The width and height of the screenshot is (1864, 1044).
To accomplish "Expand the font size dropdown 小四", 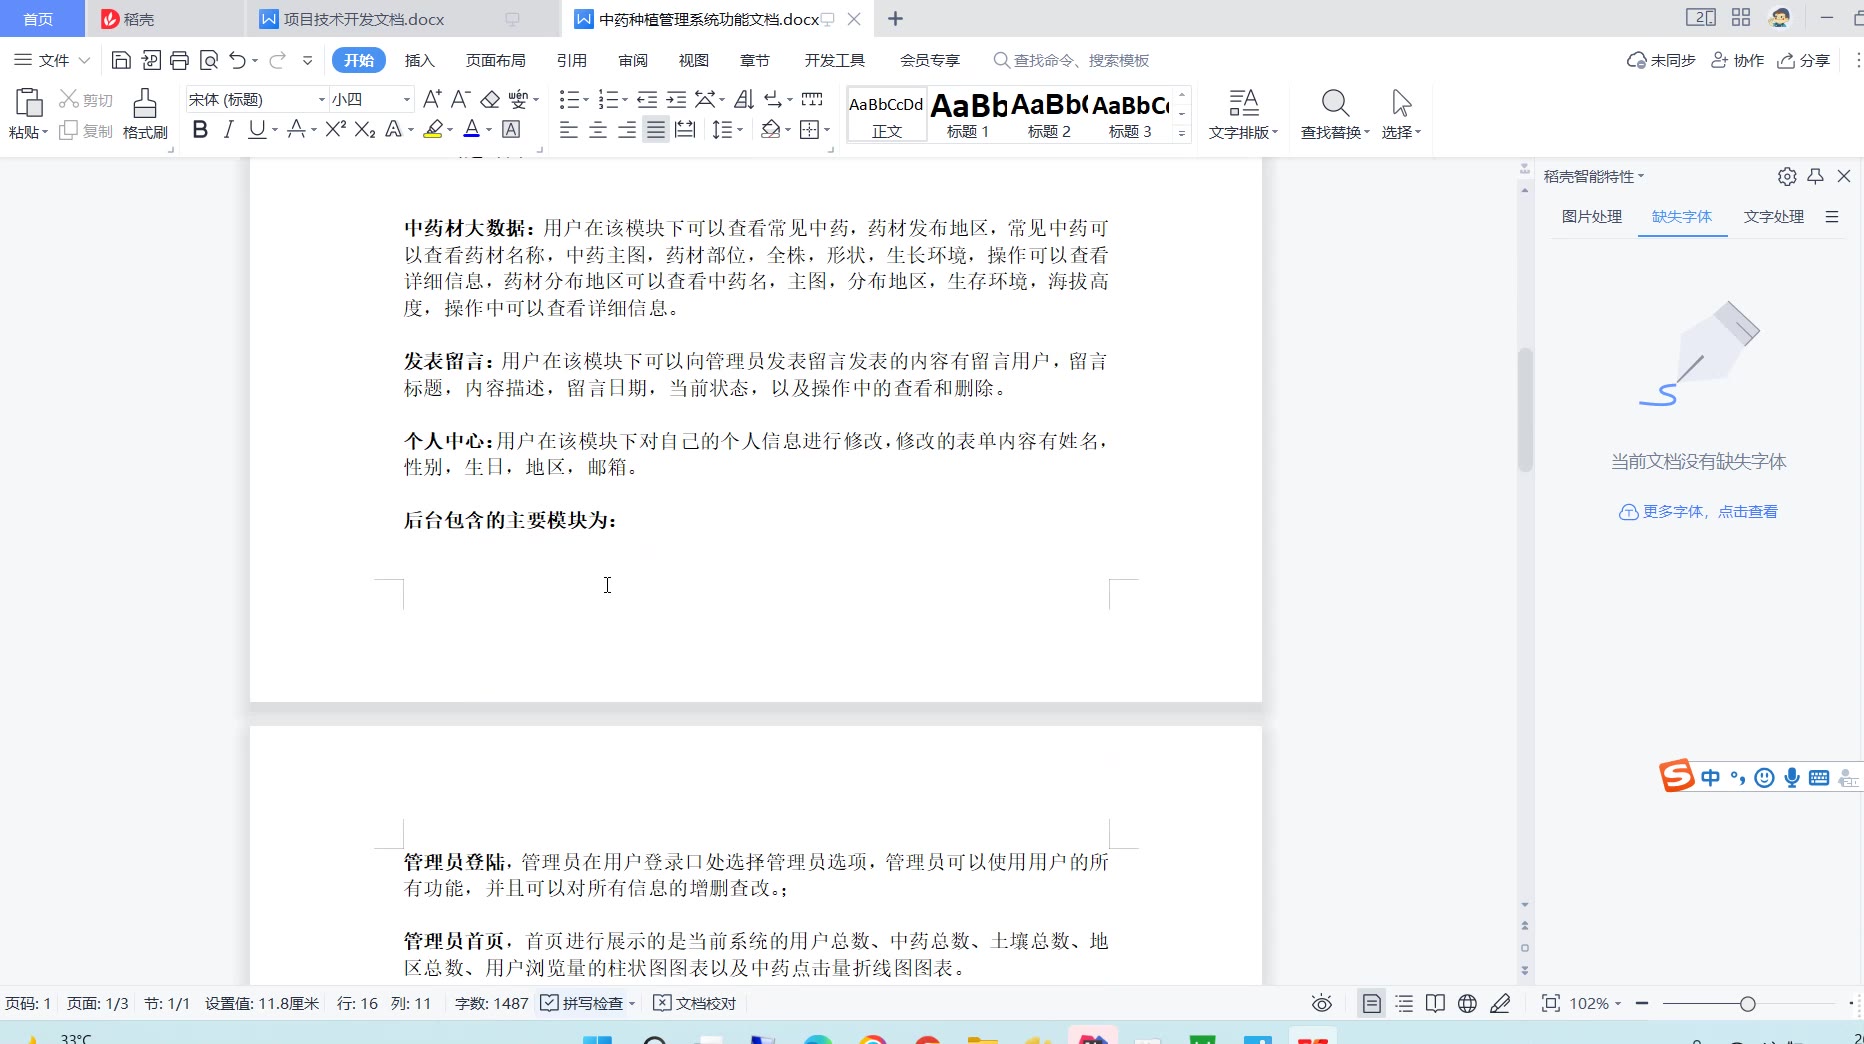I will [x=406, y=99].
